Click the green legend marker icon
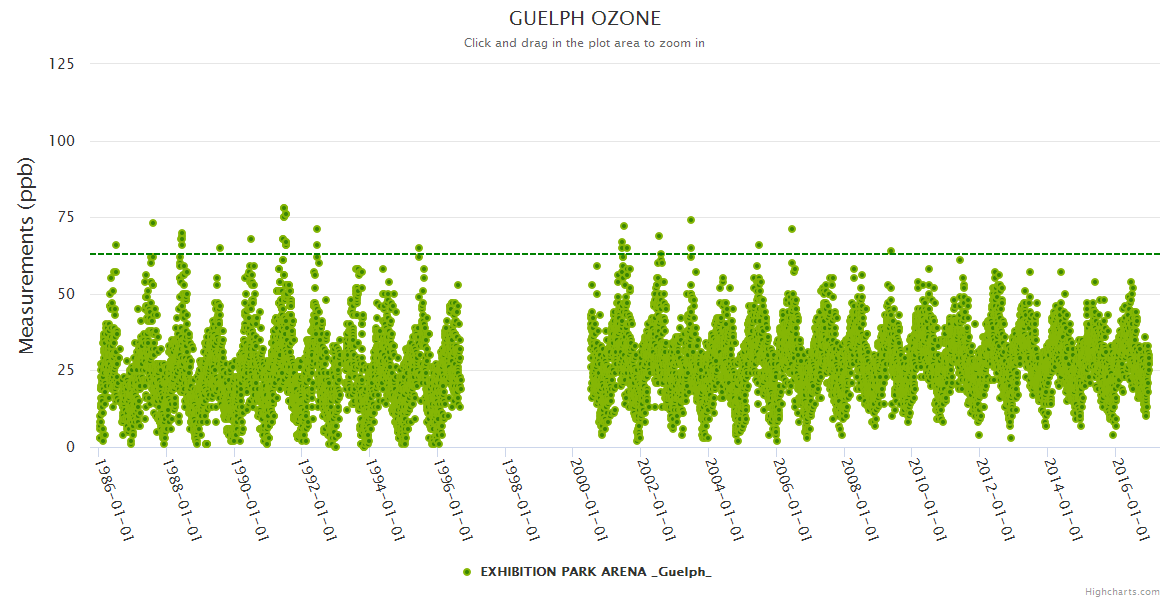 pos(467,572)
